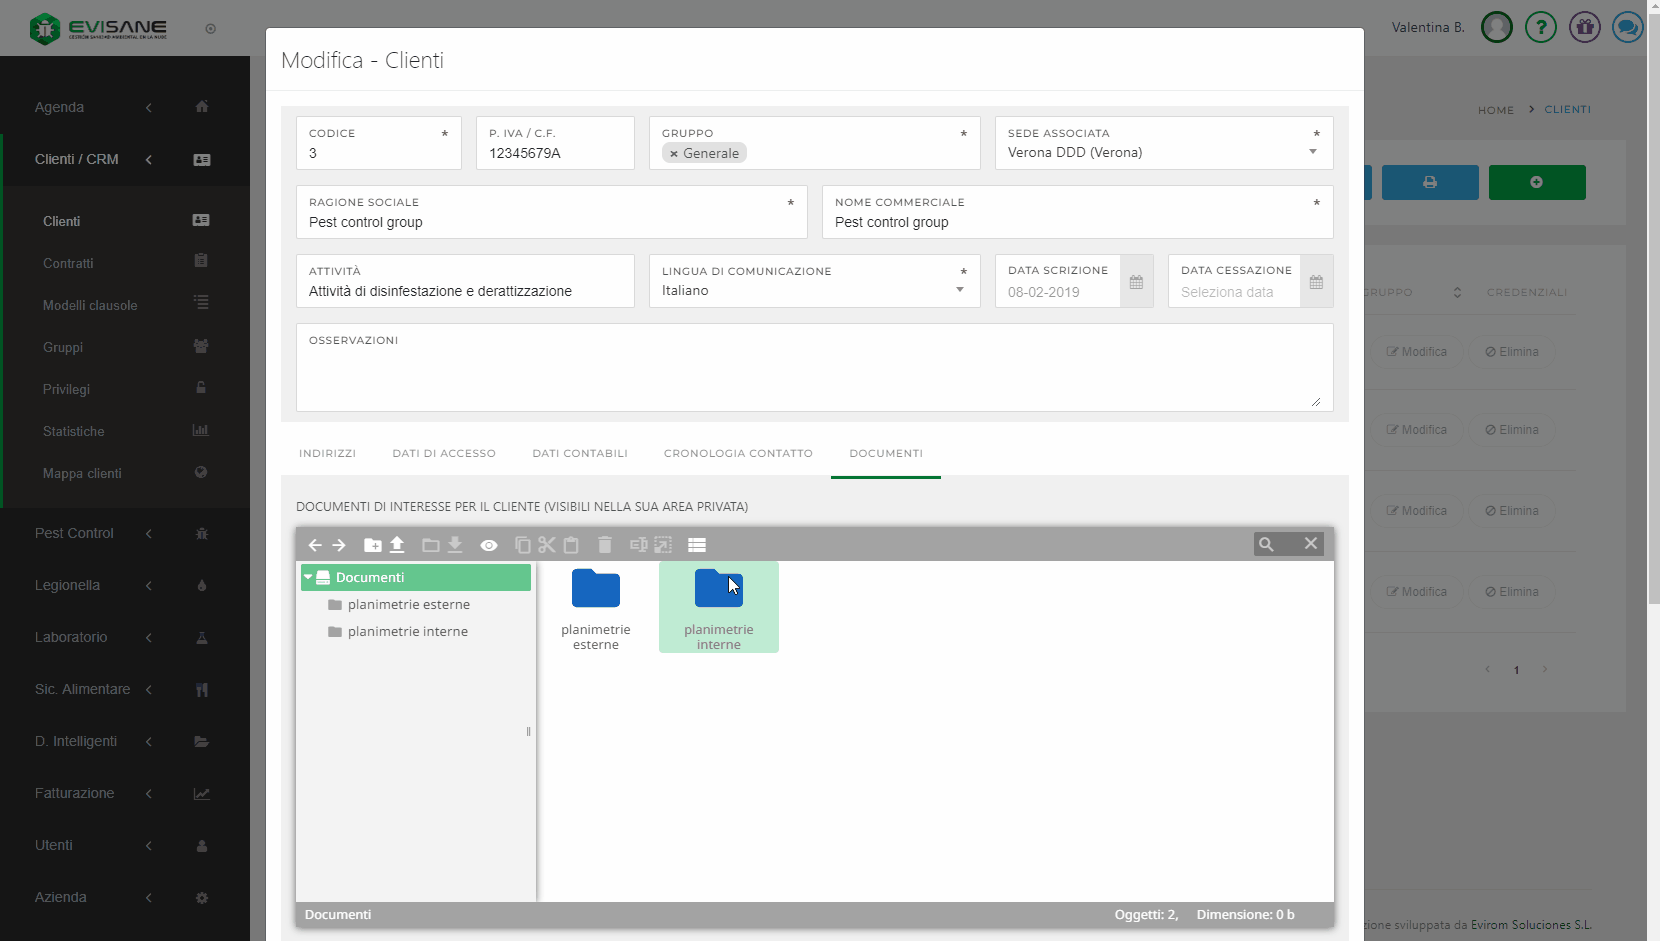The height and width of the screenshot is (941, 1660).
Task: Click the trash delete icon in toolbar
Action: pyautogui.click(x=604, y=545)
